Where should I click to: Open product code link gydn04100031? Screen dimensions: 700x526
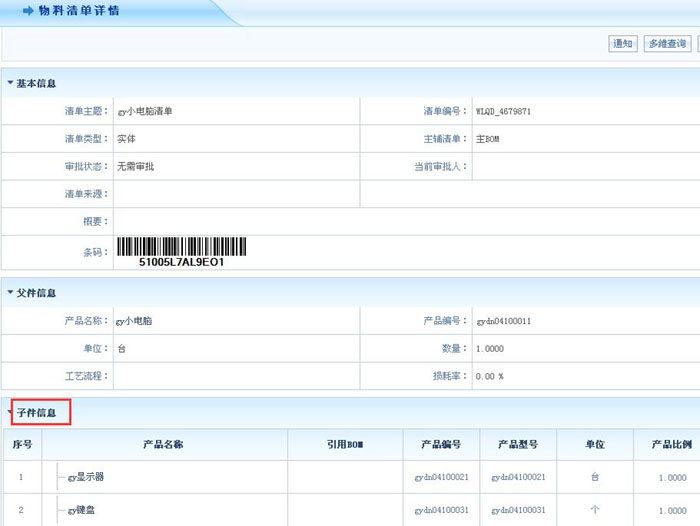coord(441,511)
